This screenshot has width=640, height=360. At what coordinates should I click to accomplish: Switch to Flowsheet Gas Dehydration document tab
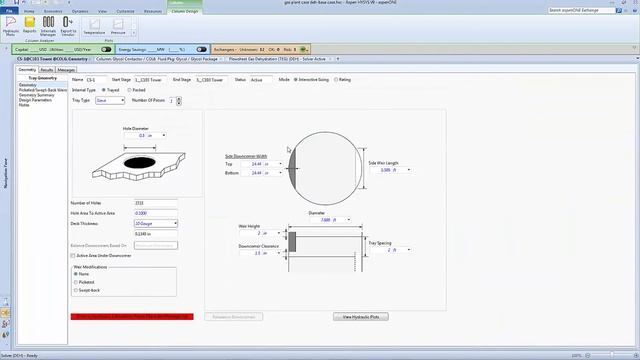click(x=277, y=59)
